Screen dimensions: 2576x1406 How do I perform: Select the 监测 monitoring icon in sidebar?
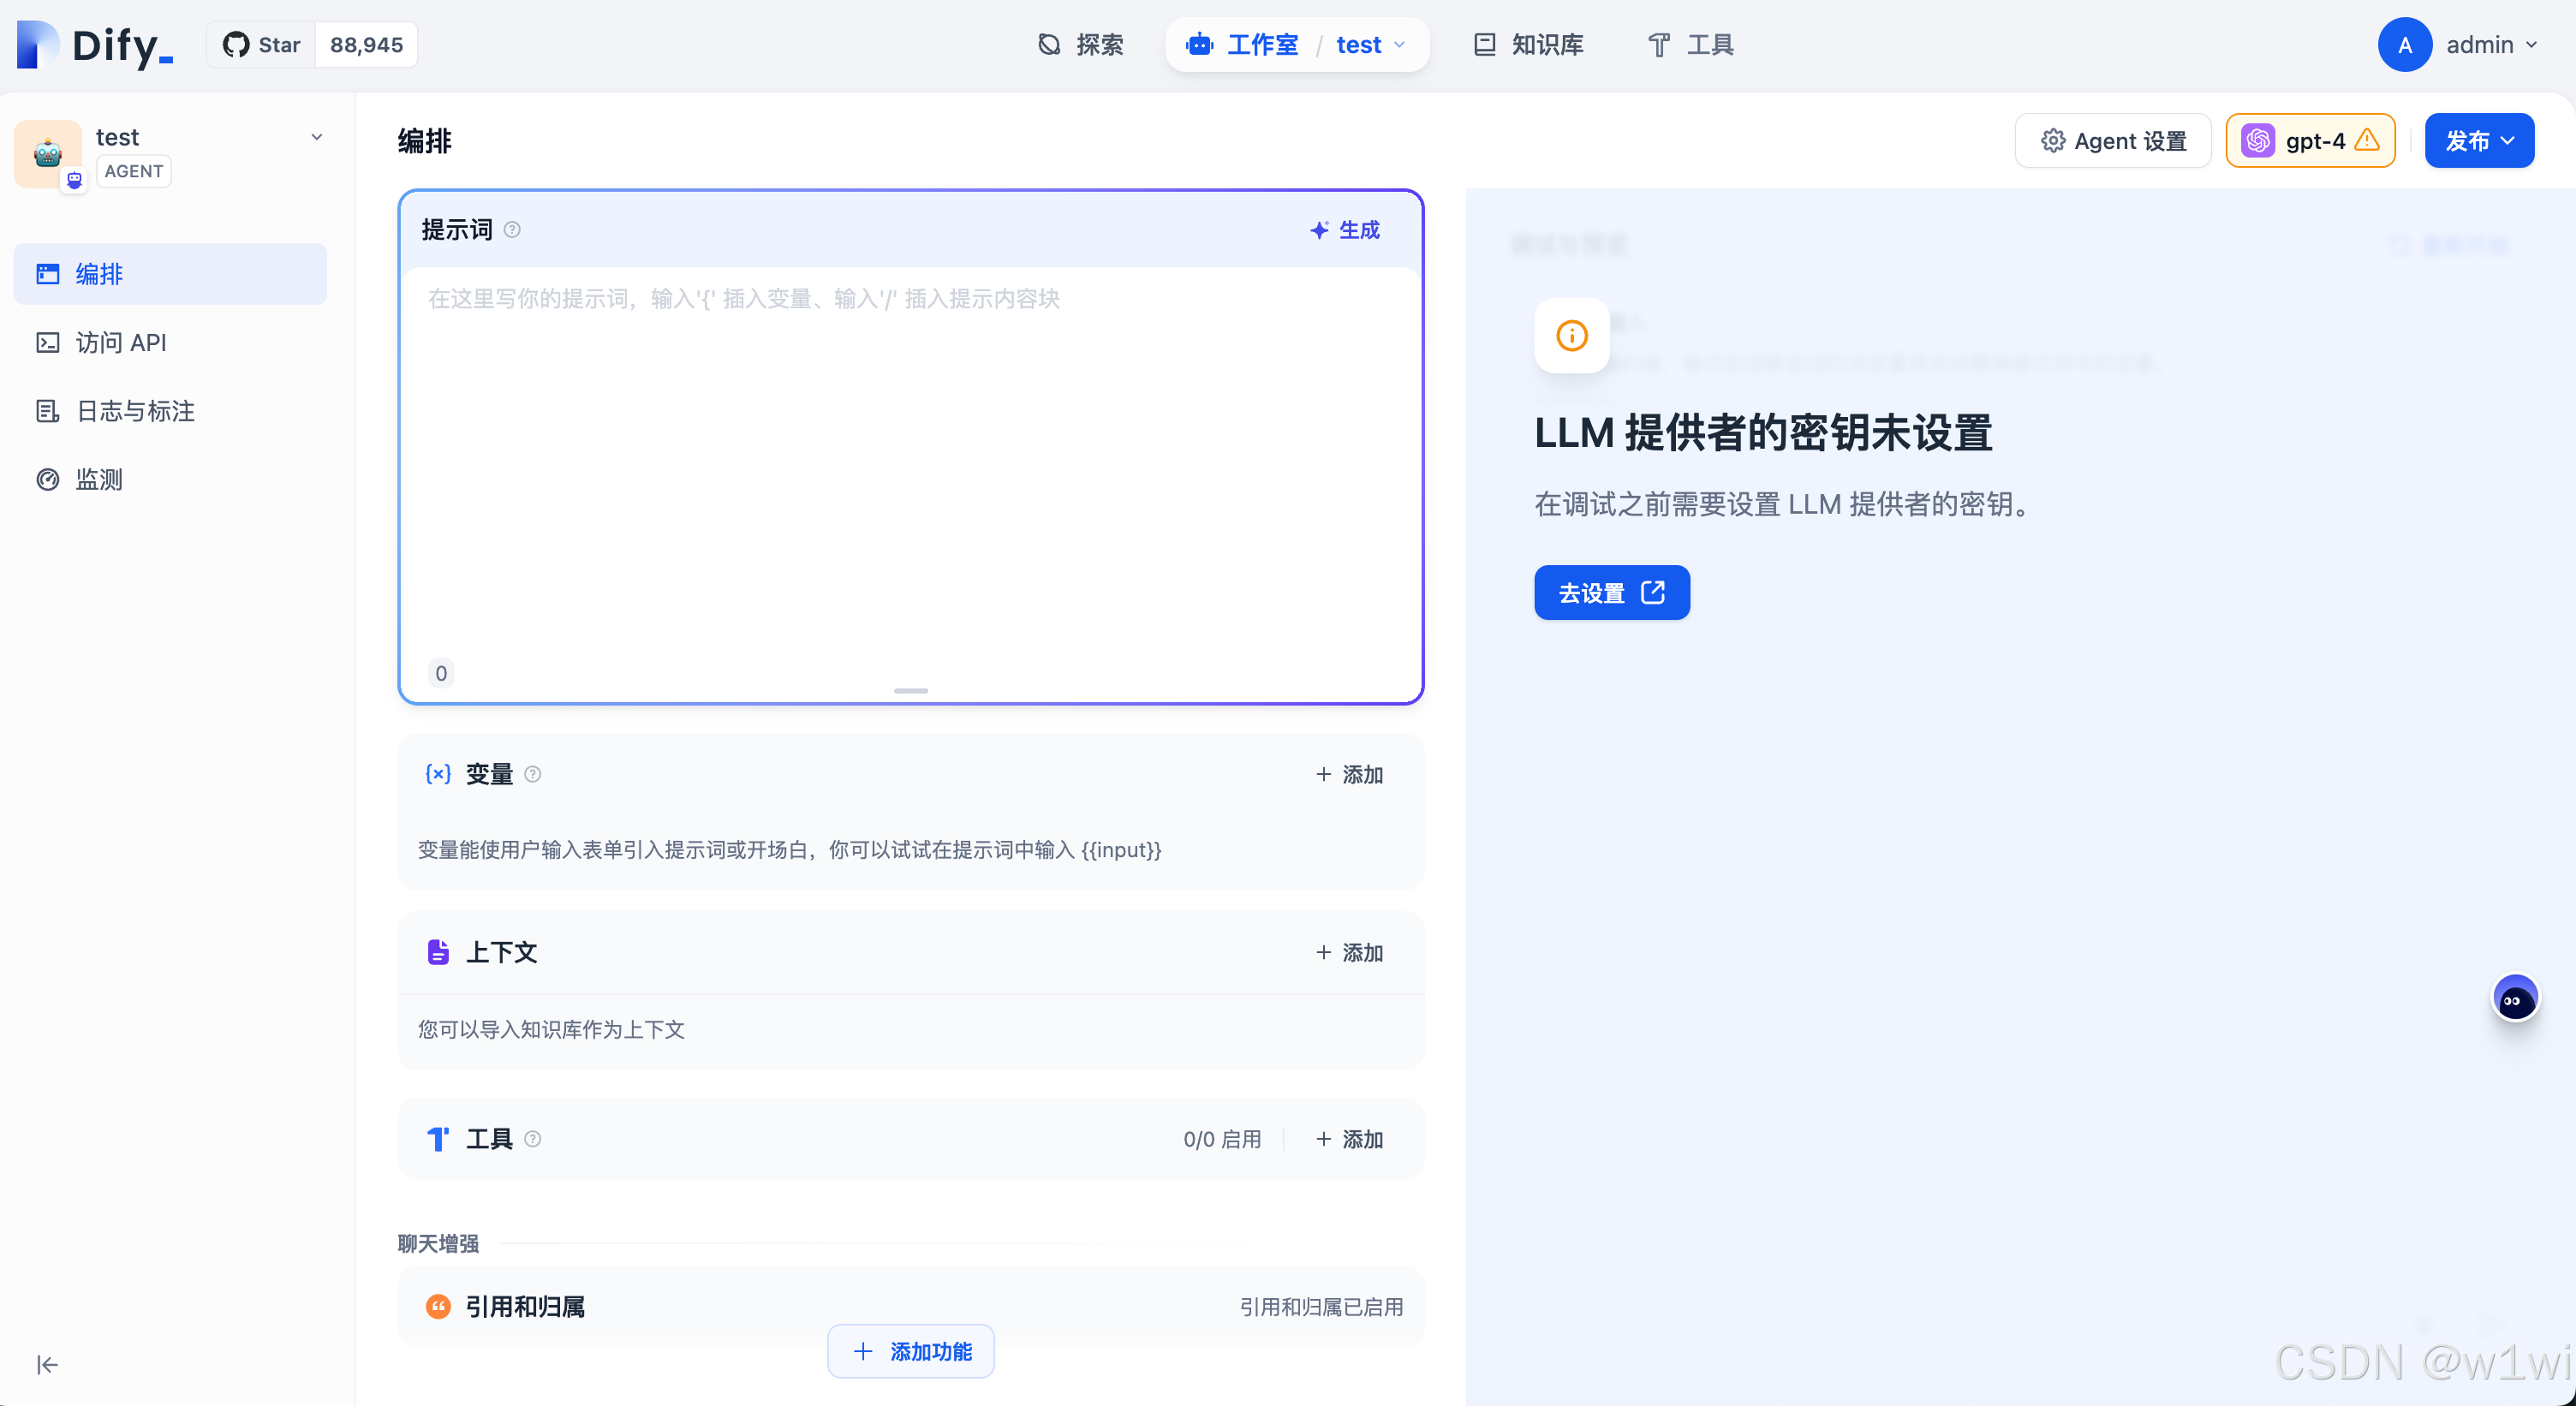click(x=47, y=479)
